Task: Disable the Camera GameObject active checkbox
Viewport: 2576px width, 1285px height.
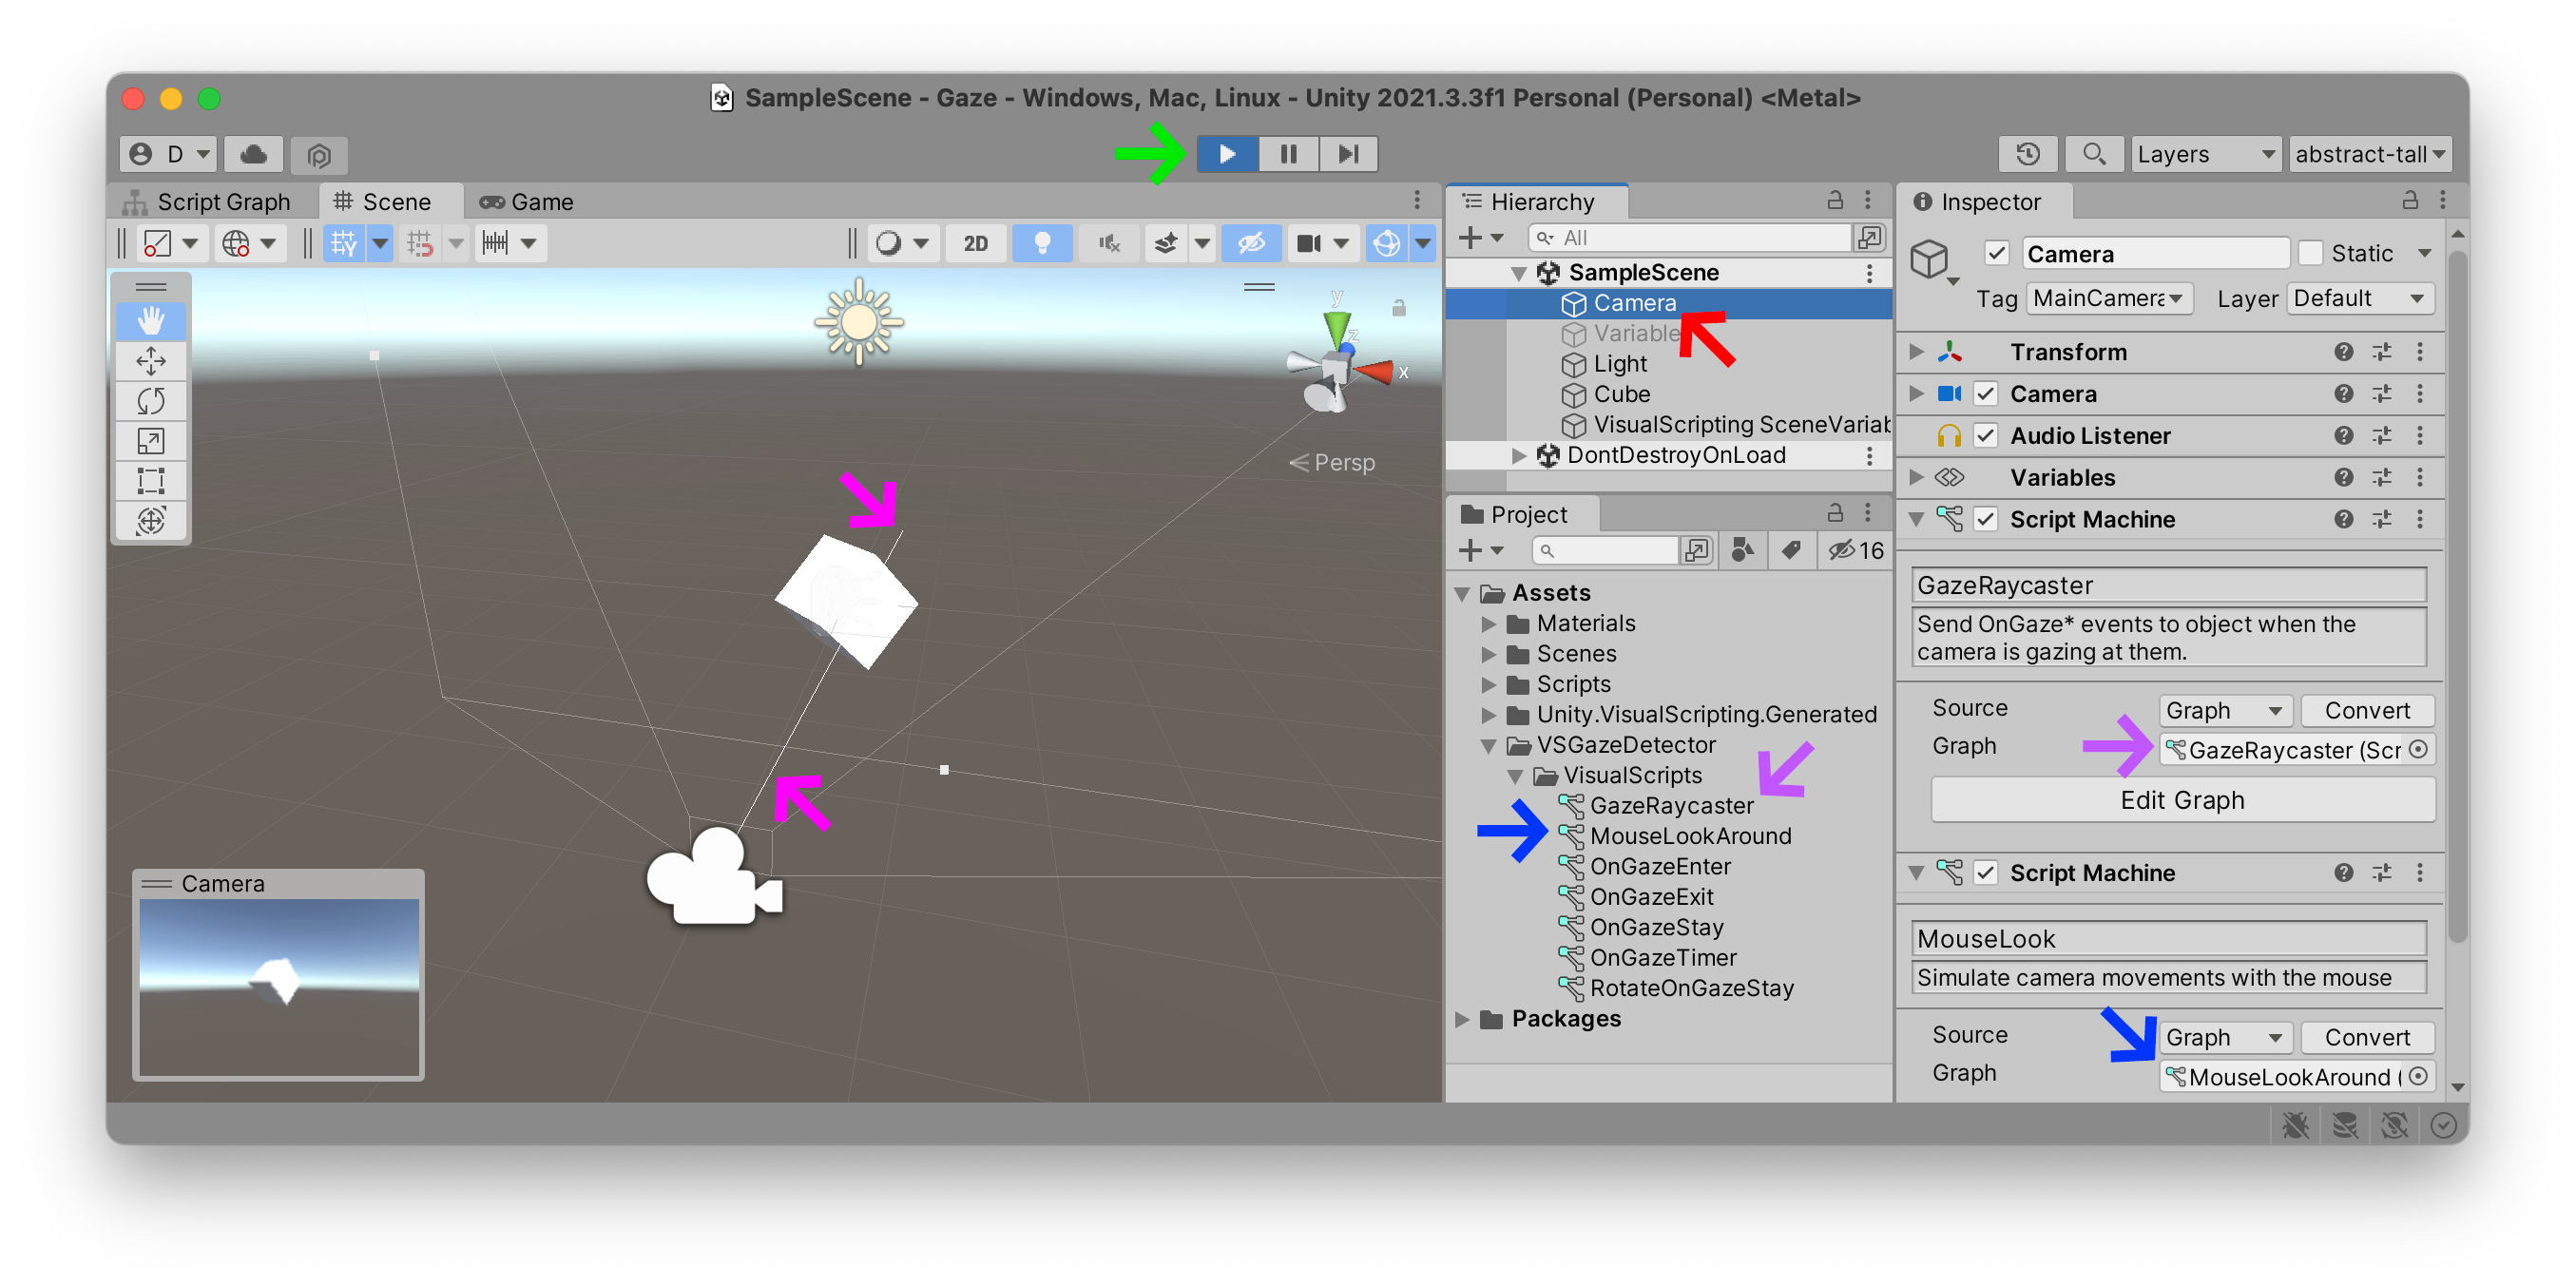Action: (1996, 254)
